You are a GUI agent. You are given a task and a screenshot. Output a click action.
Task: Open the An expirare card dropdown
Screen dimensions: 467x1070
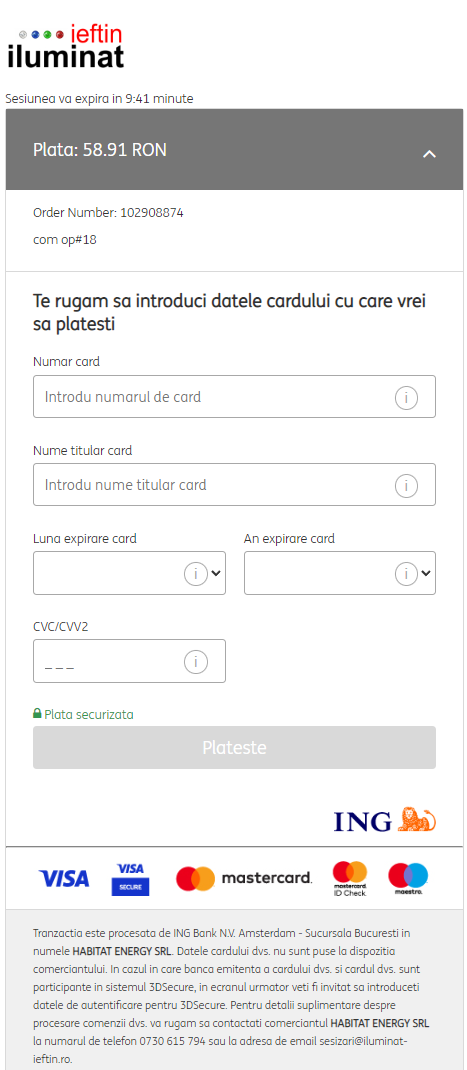coord(340,573)
